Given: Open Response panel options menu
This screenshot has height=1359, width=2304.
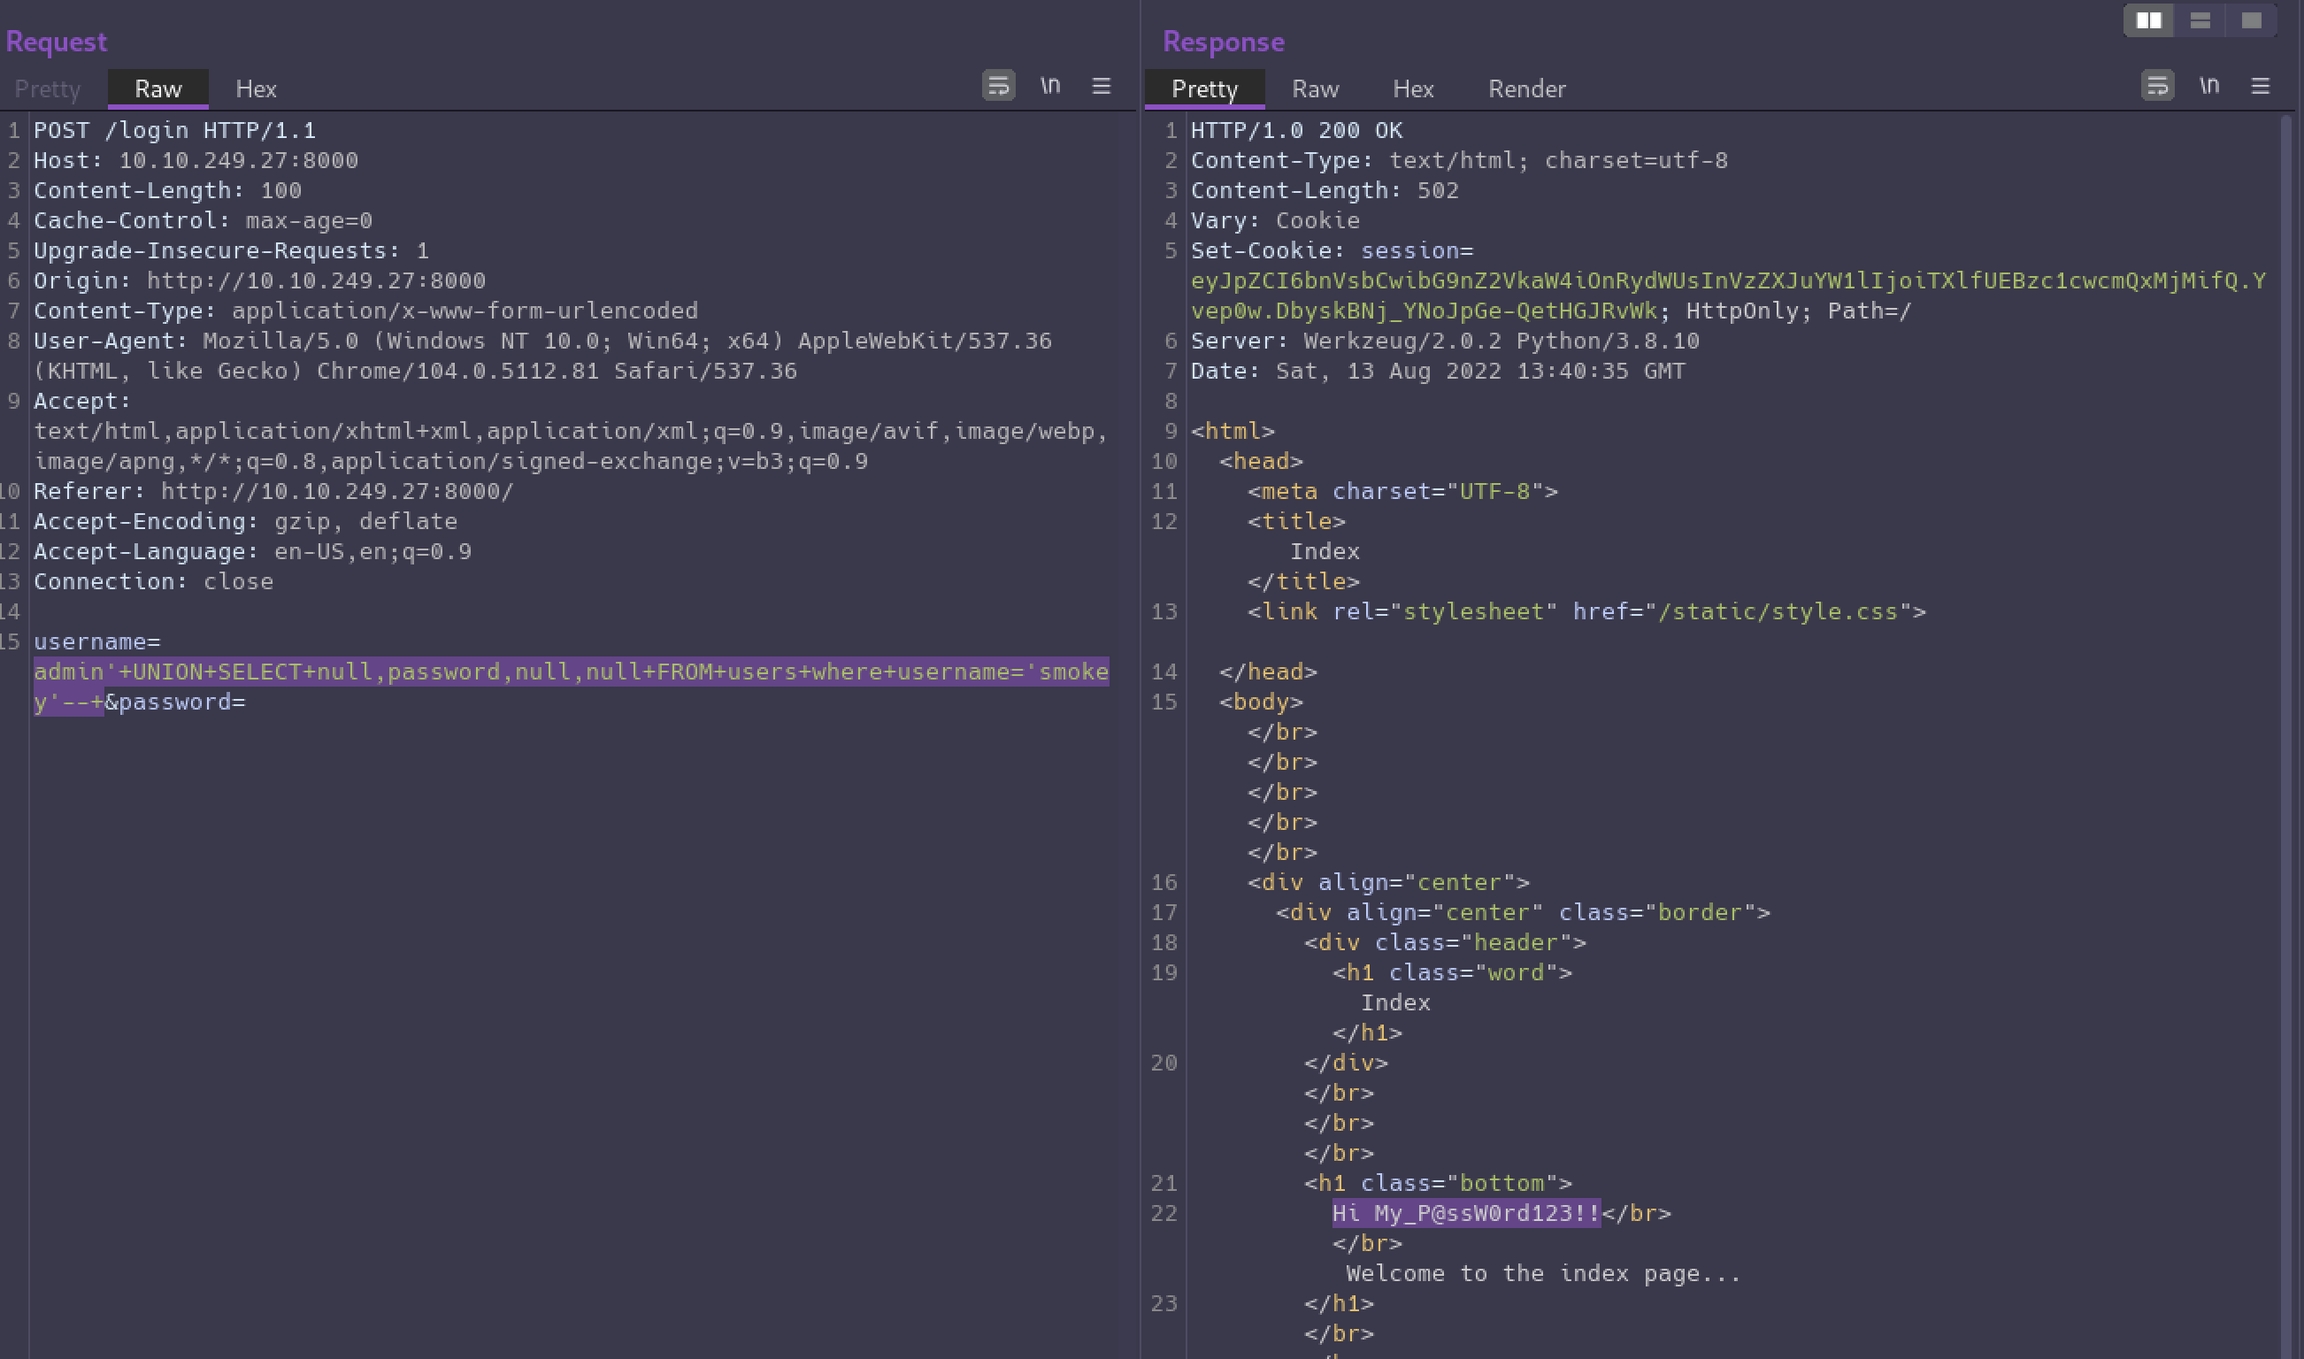Looking at the screenshot, I should tap(2260, 86).
